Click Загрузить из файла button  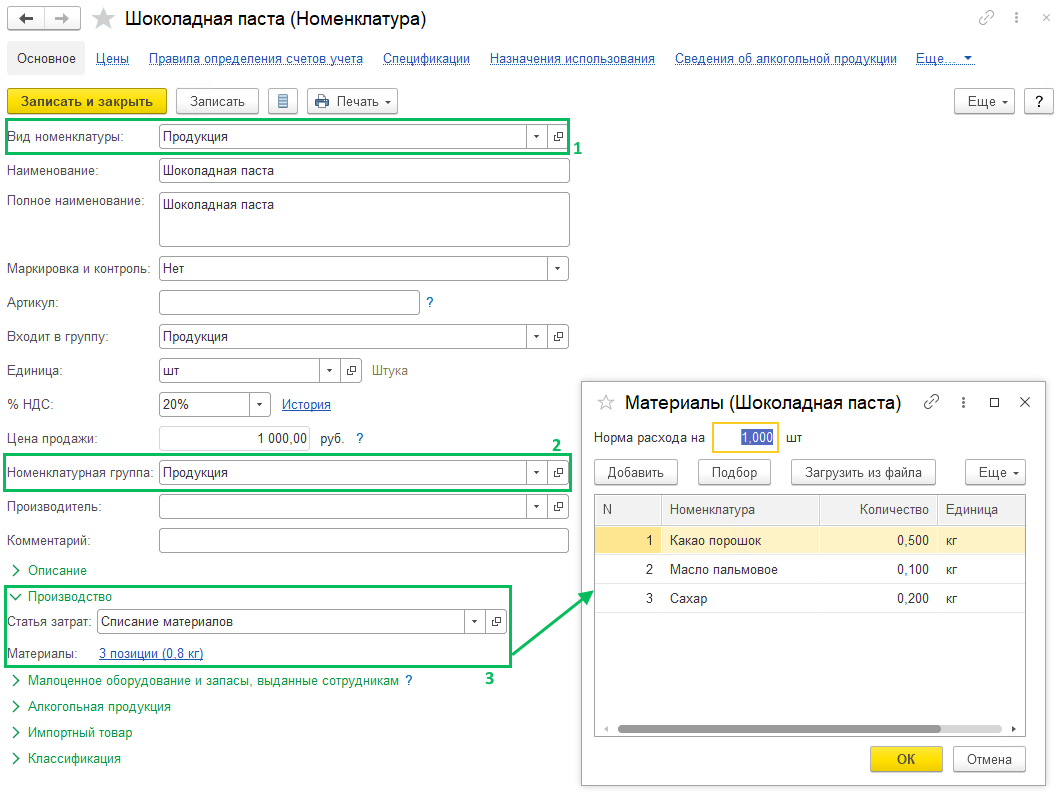coord(863,473)
